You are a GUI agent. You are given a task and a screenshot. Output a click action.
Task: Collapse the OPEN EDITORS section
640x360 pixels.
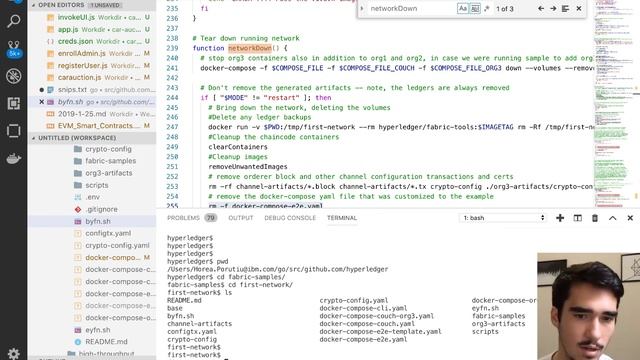tap(92, 5)
